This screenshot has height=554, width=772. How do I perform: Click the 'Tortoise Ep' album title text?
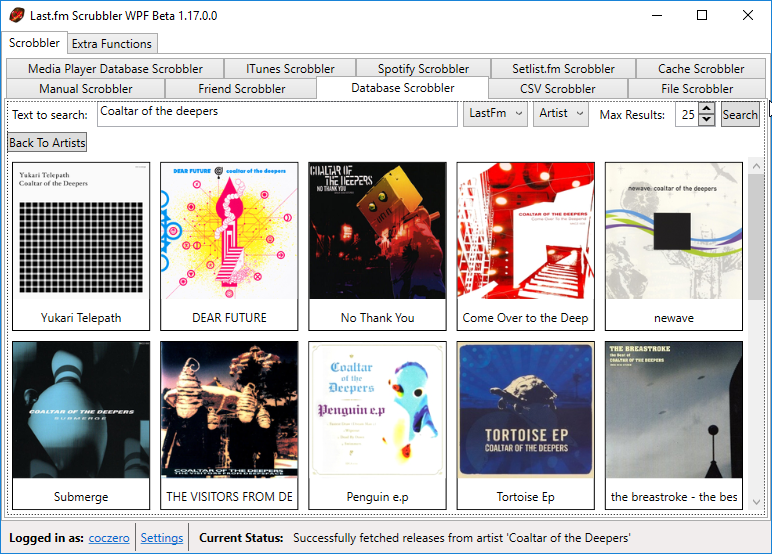[x=526, y=497]
